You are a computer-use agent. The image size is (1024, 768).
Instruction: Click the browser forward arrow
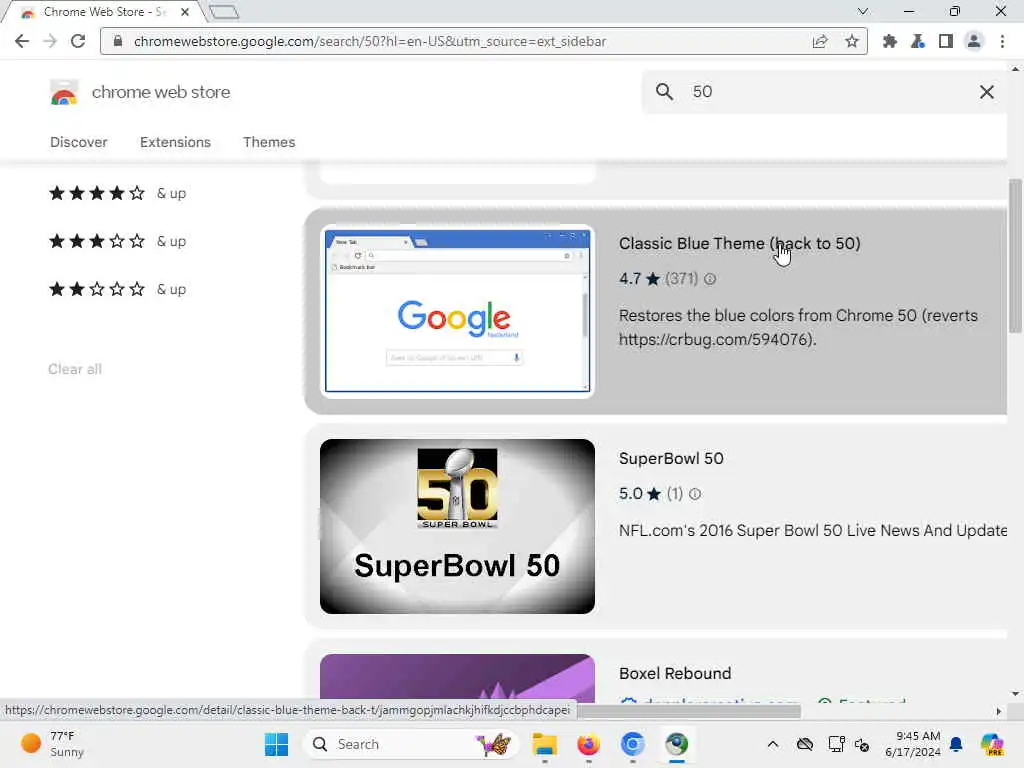pos(50,41)
